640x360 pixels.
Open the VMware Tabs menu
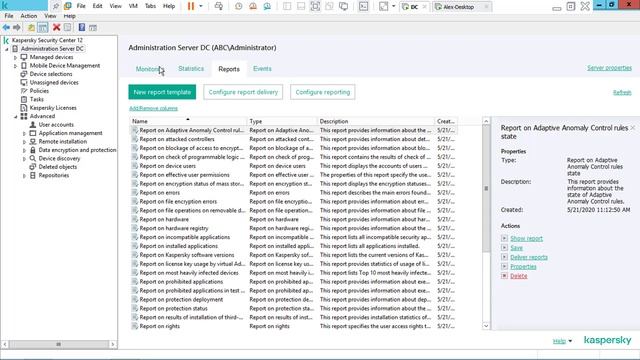[150, 6]
